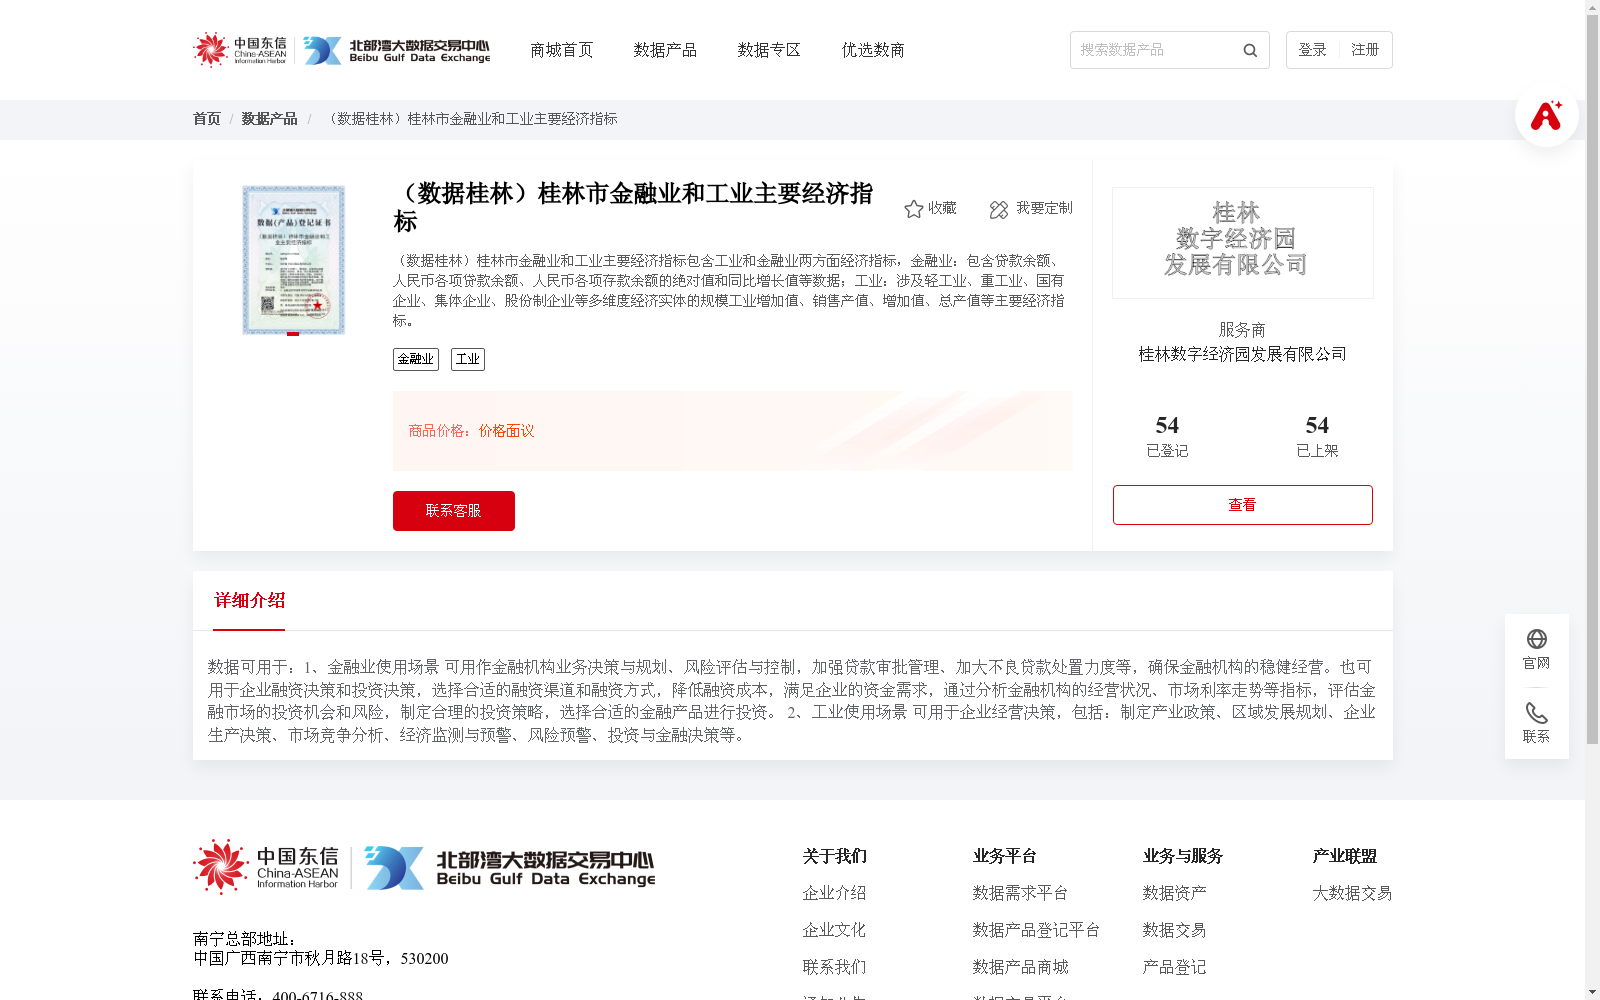Click footer link 联系我们
1600x1000 pixels.
(x=834, y=967)
